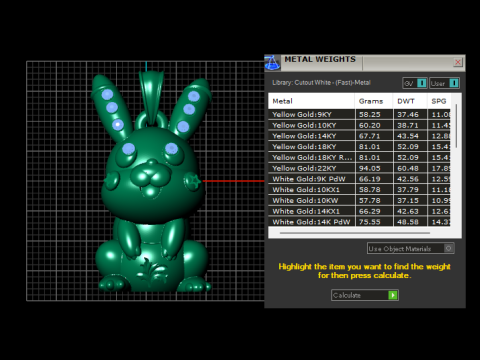Viewport: 480px width, 360px height.
Task: Click the 60.20 grams value
Action: click(370, 125)
